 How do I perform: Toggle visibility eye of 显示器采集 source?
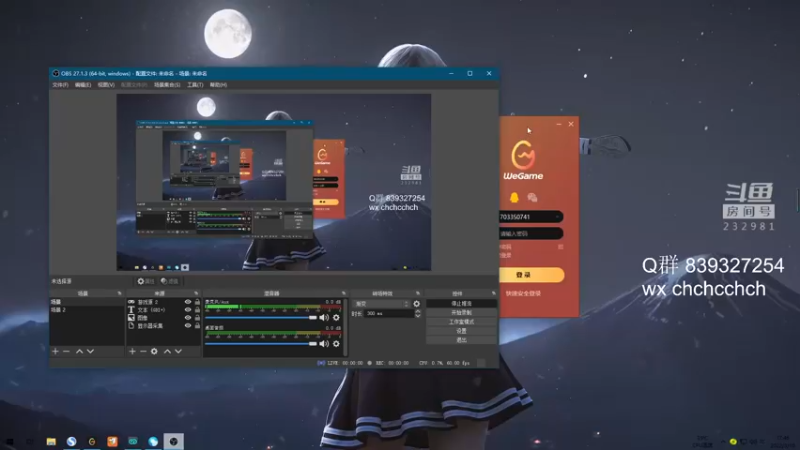[188, 326]
